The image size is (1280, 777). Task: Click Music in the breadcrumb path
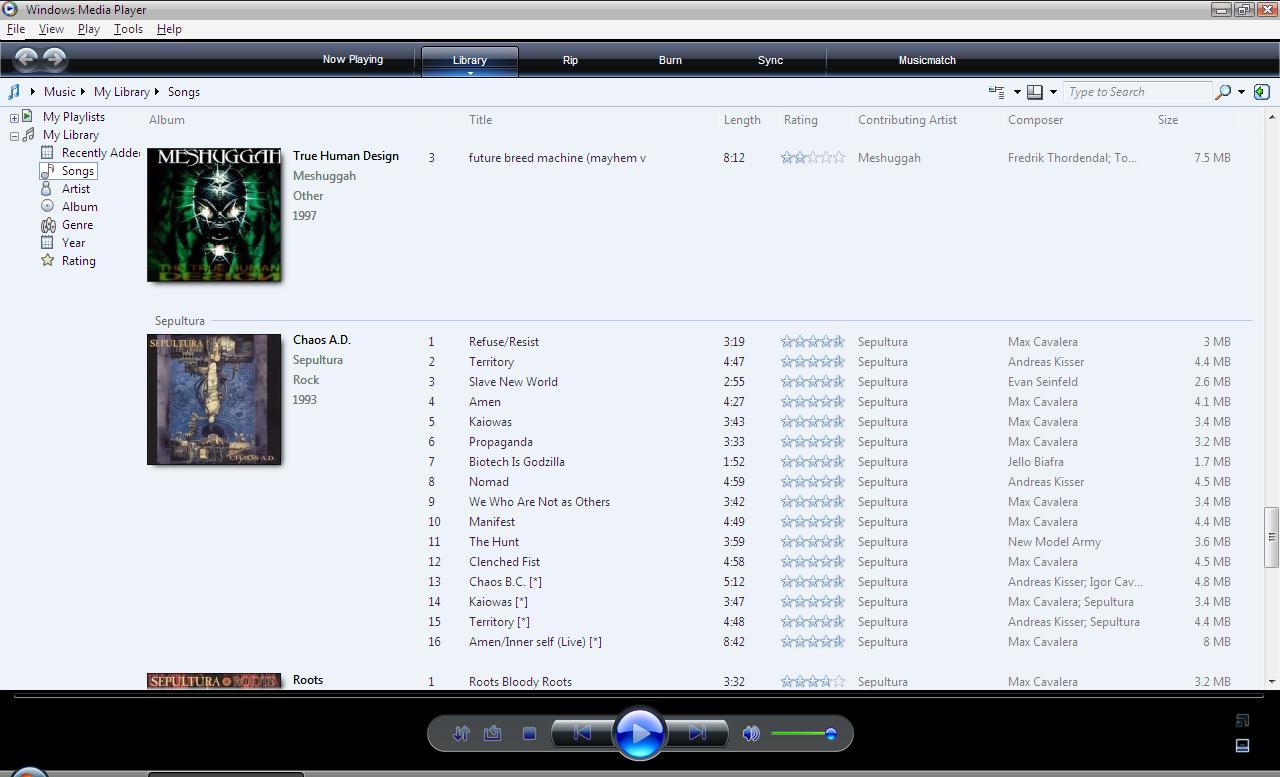pyautogui.click(x=59, y=92)
